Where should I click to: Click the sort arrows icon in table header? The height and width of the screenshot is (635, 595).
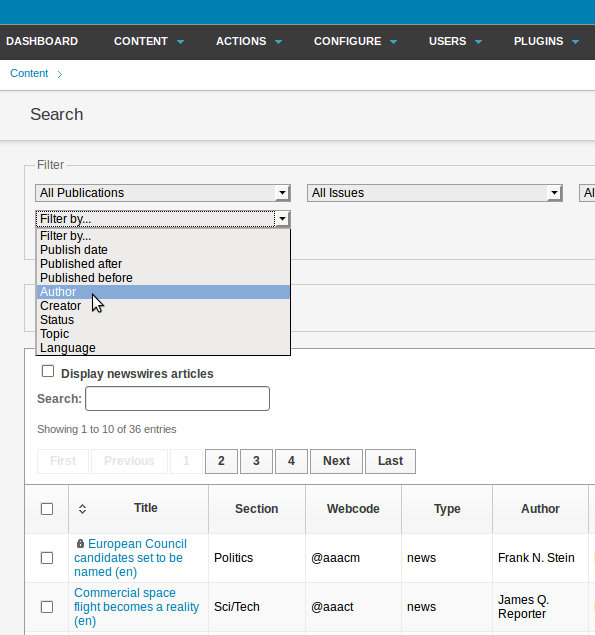click(x=82, y=509)
